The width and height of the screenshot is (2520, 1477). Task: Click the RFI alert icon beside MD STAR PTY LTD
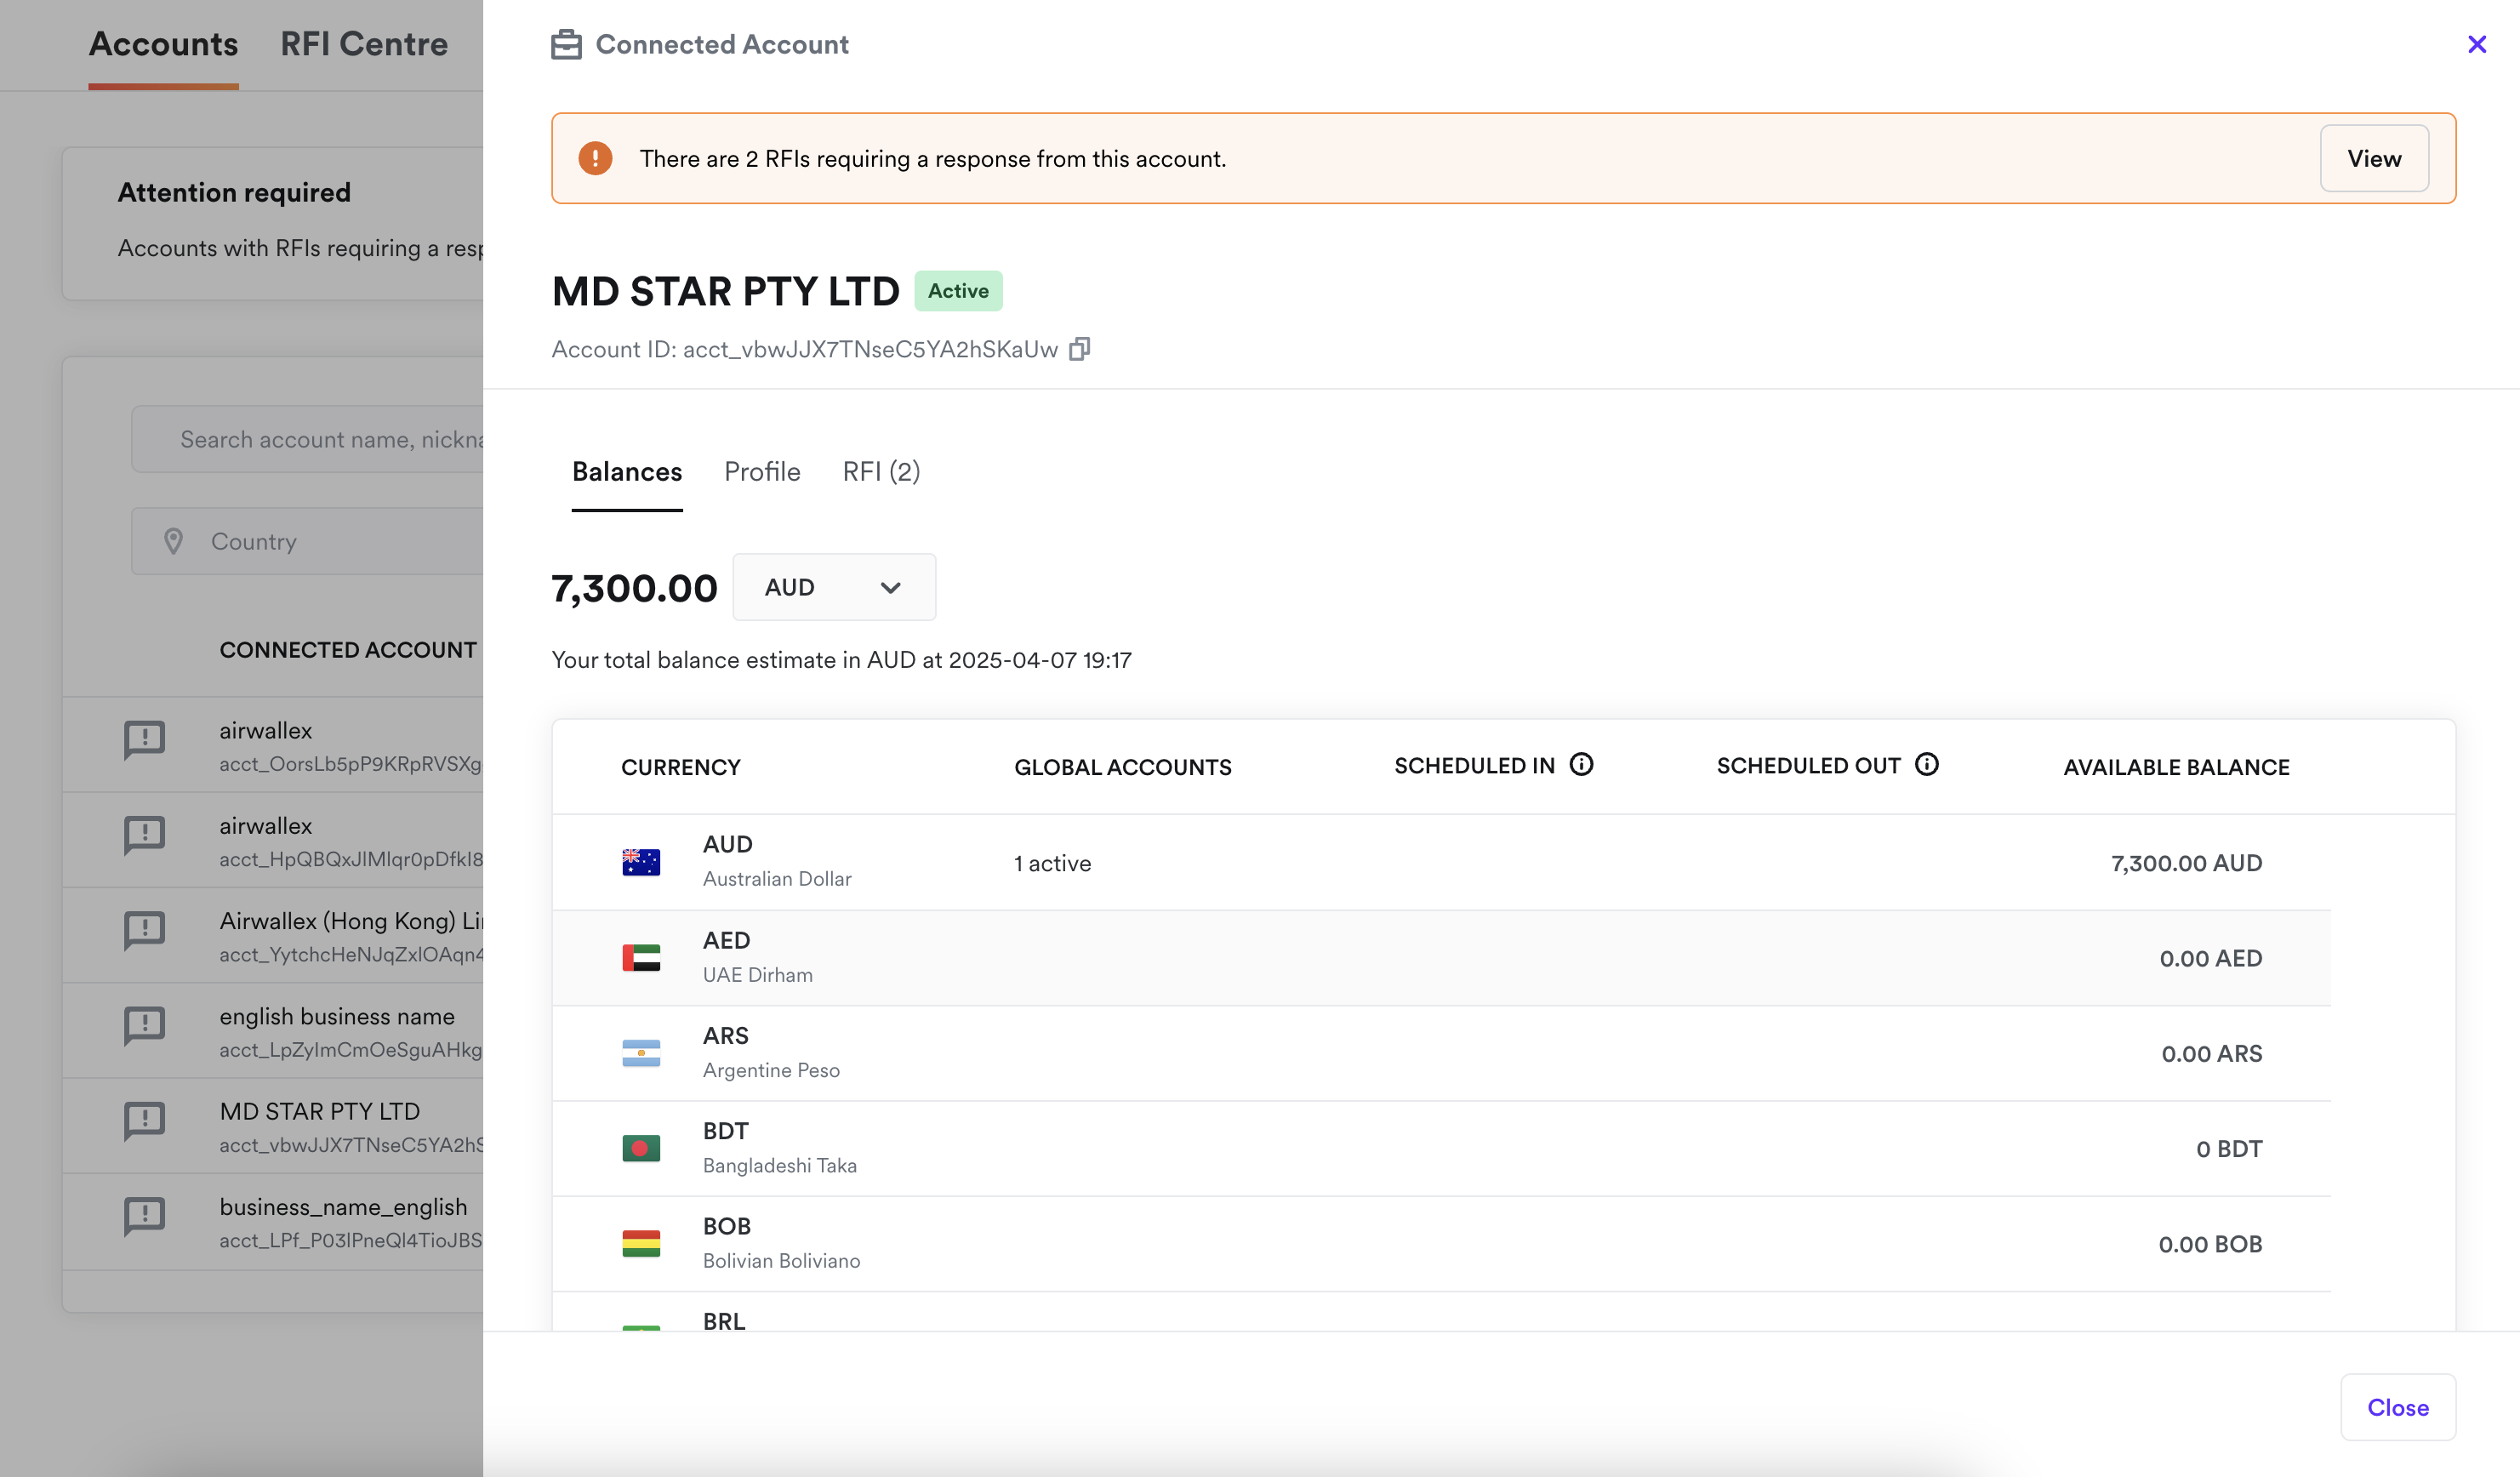145,1121
